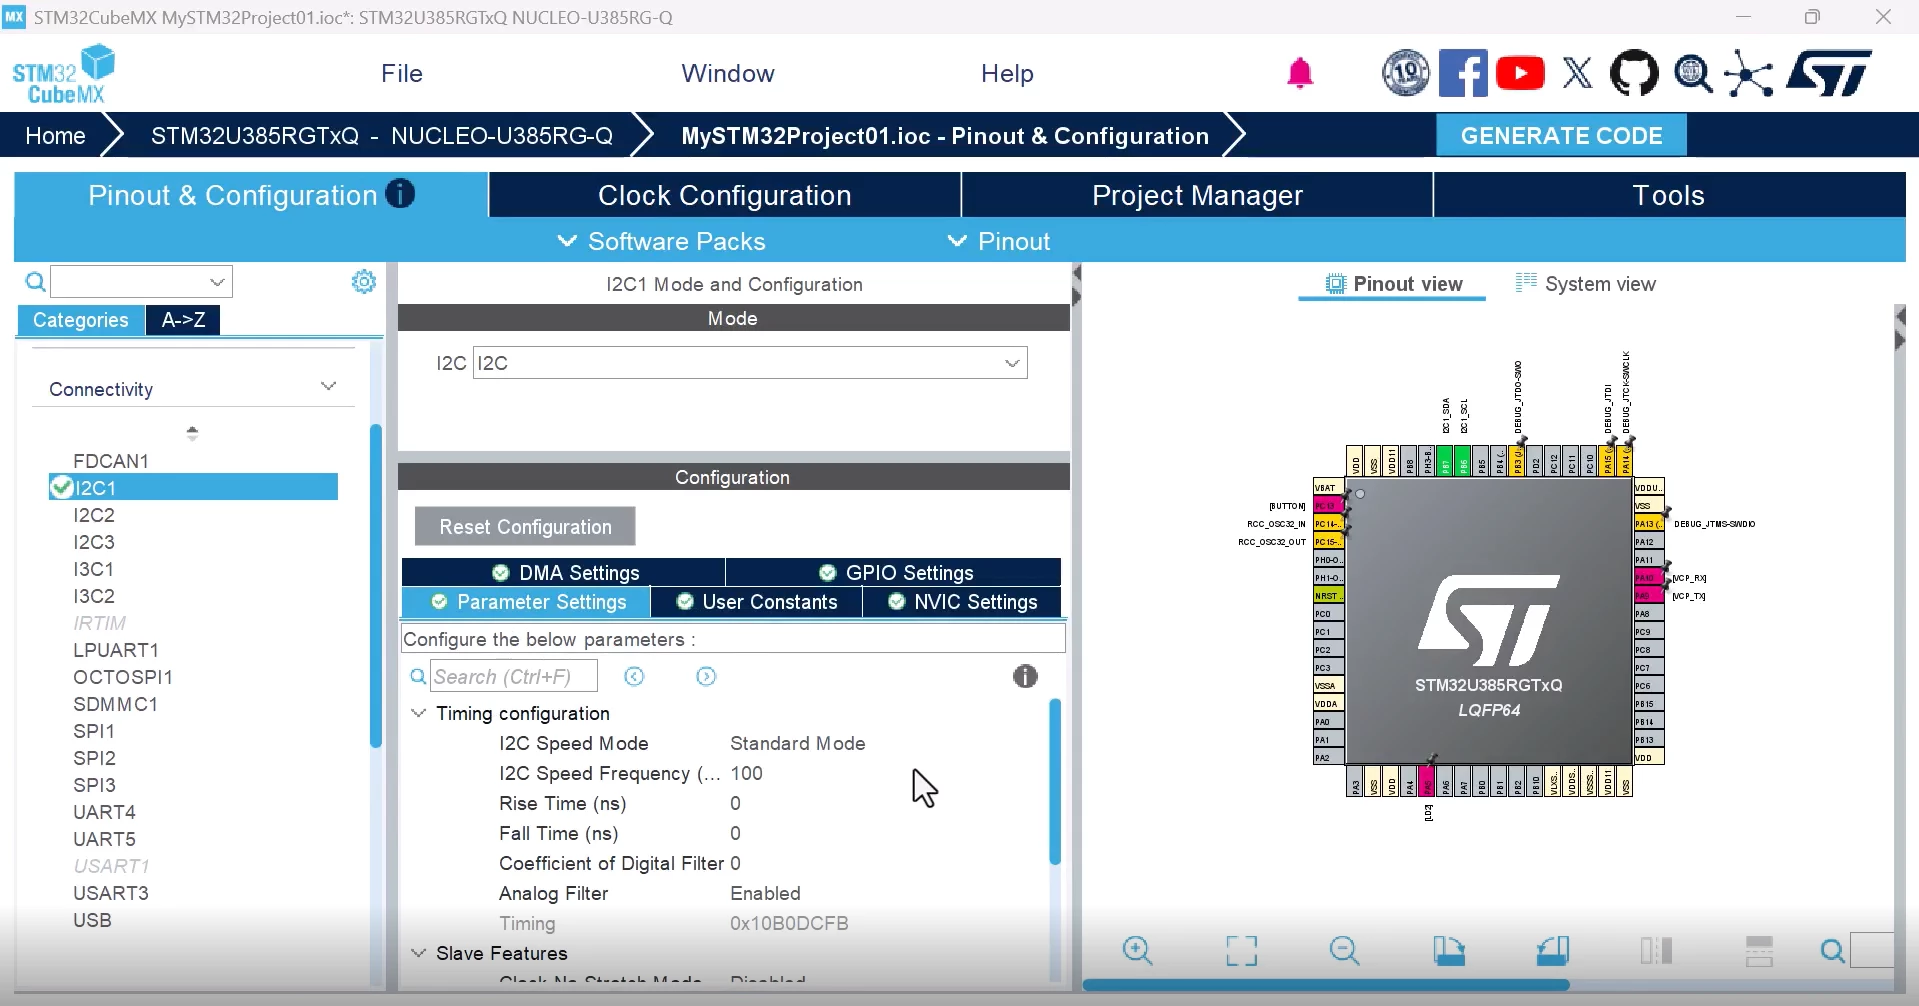1919x1006 pixels.
Task: Toggle the I2C1 enabled checkmark
Action: (61, 487)
